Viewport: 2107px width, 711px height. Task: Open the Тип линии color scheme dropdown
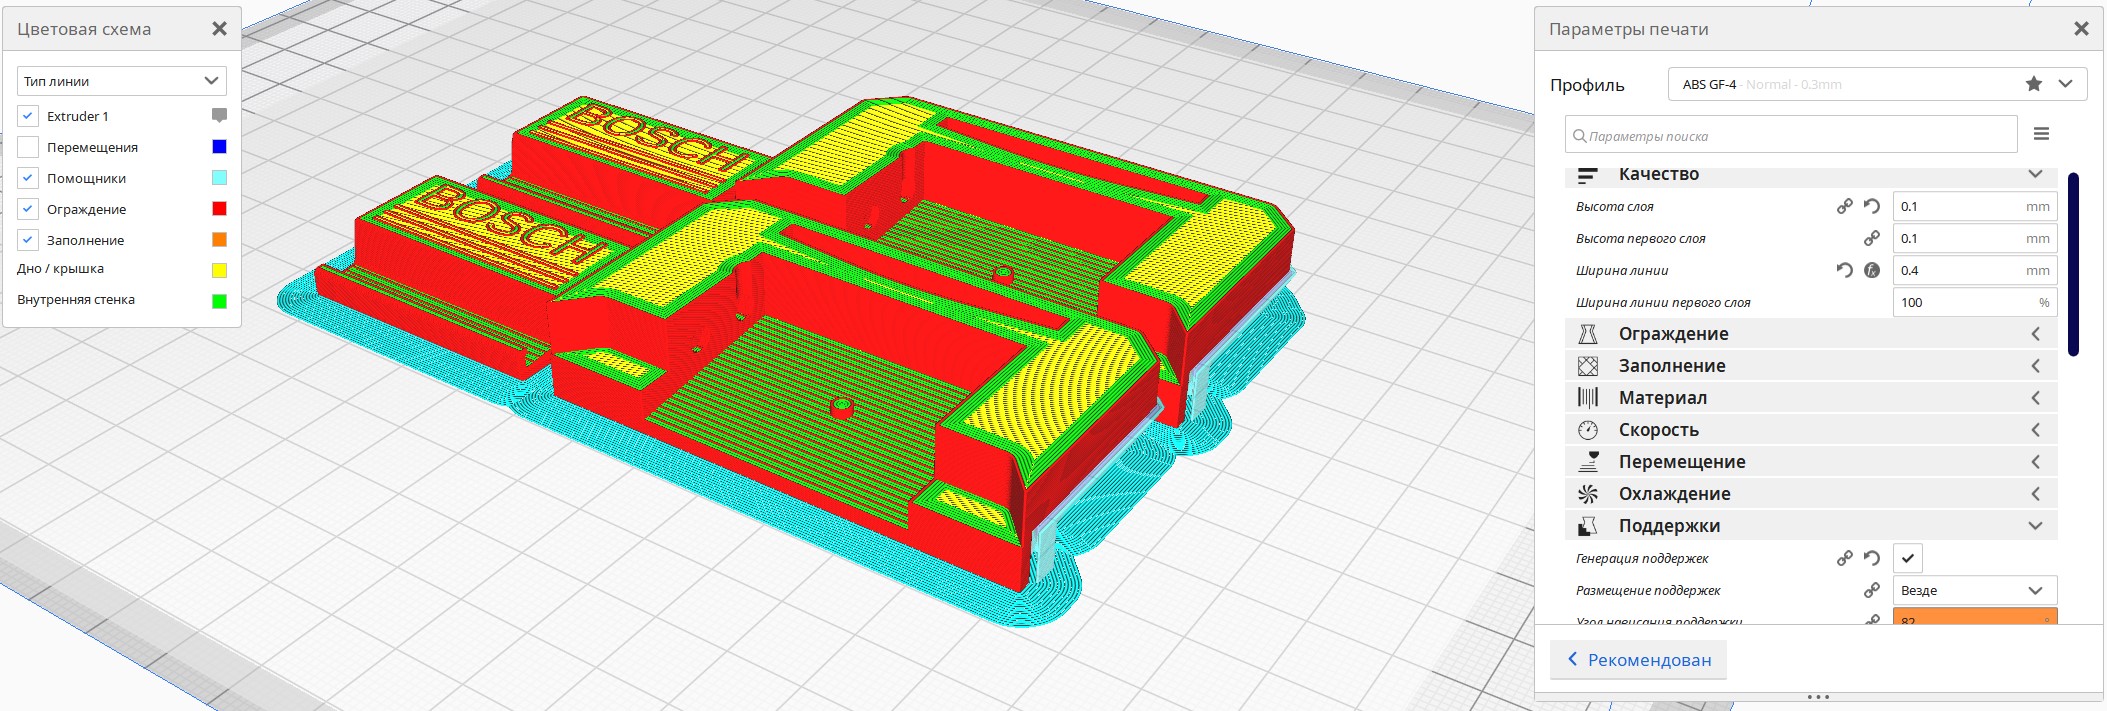[x=122, y=81]
